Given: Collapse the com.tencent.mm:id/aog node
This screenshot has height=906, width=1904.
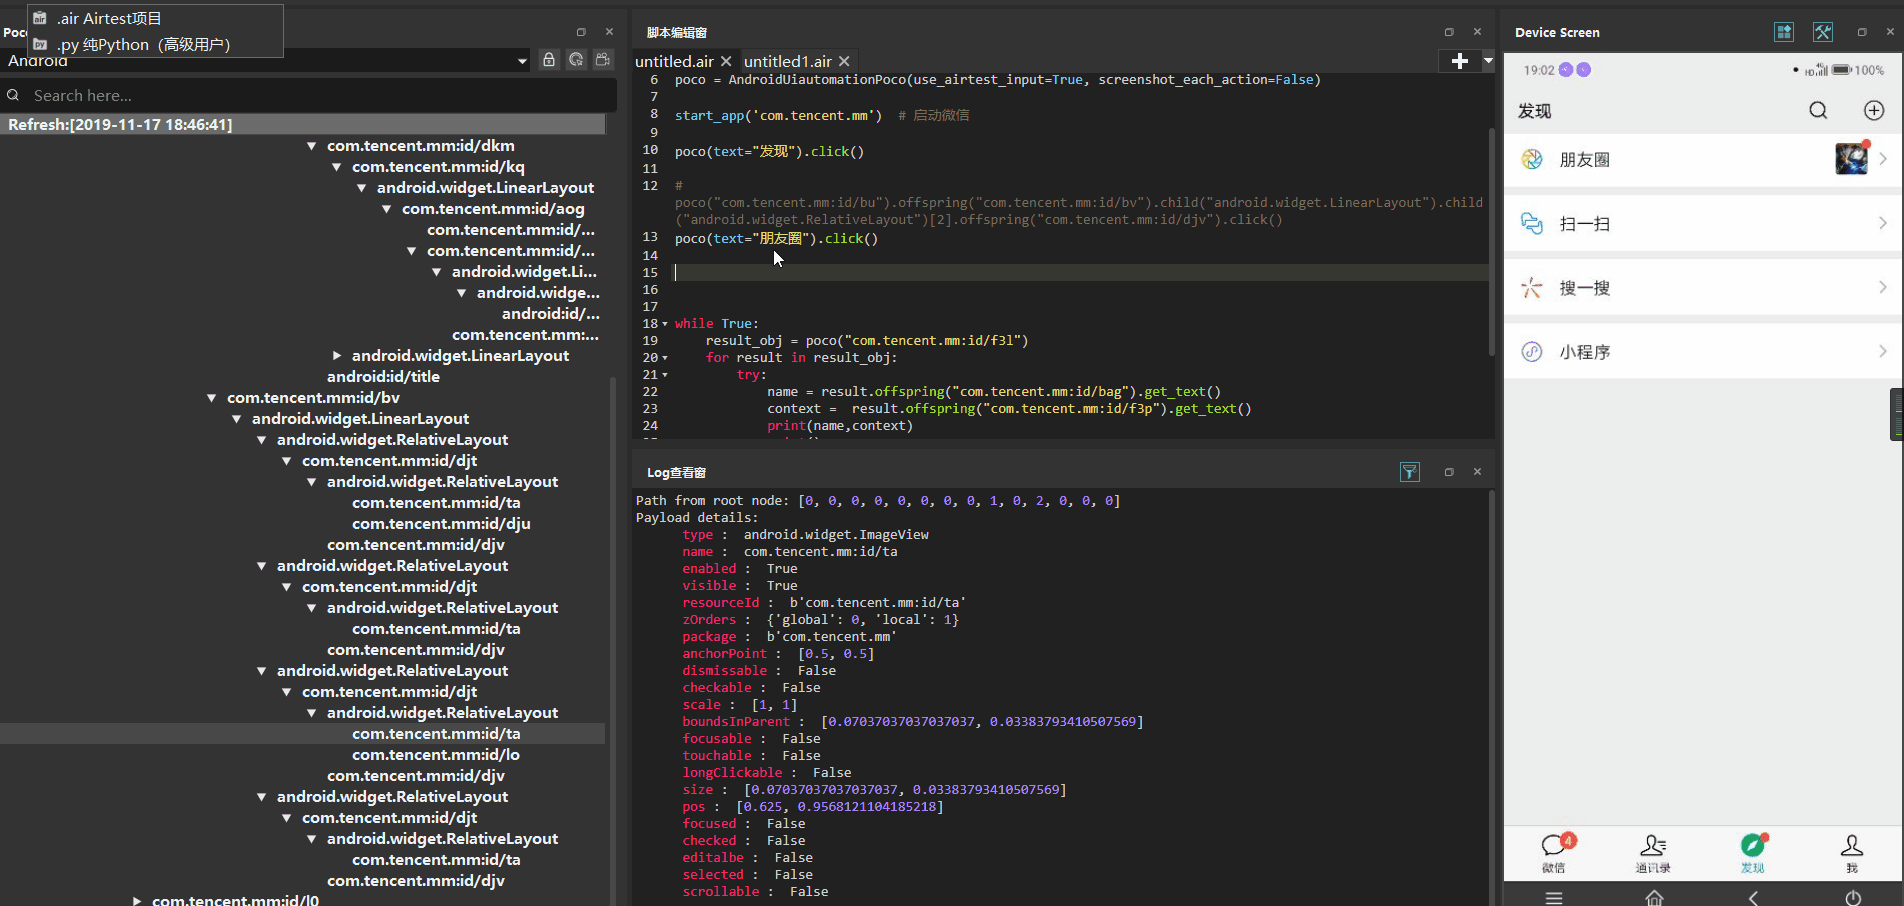Looking at the screenshot, I should pos(387,209).
